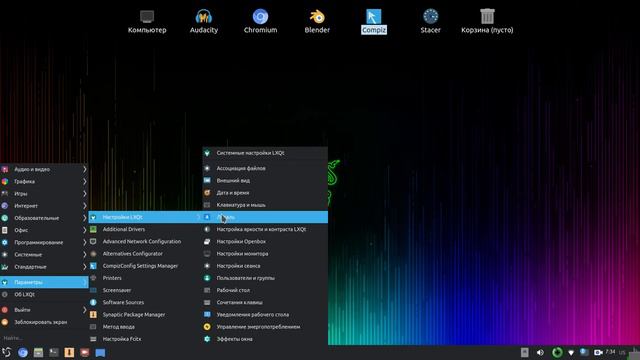This screenshot has width=640, height=360.
Task: Open Настройки монитора
Action: [265, 254]
